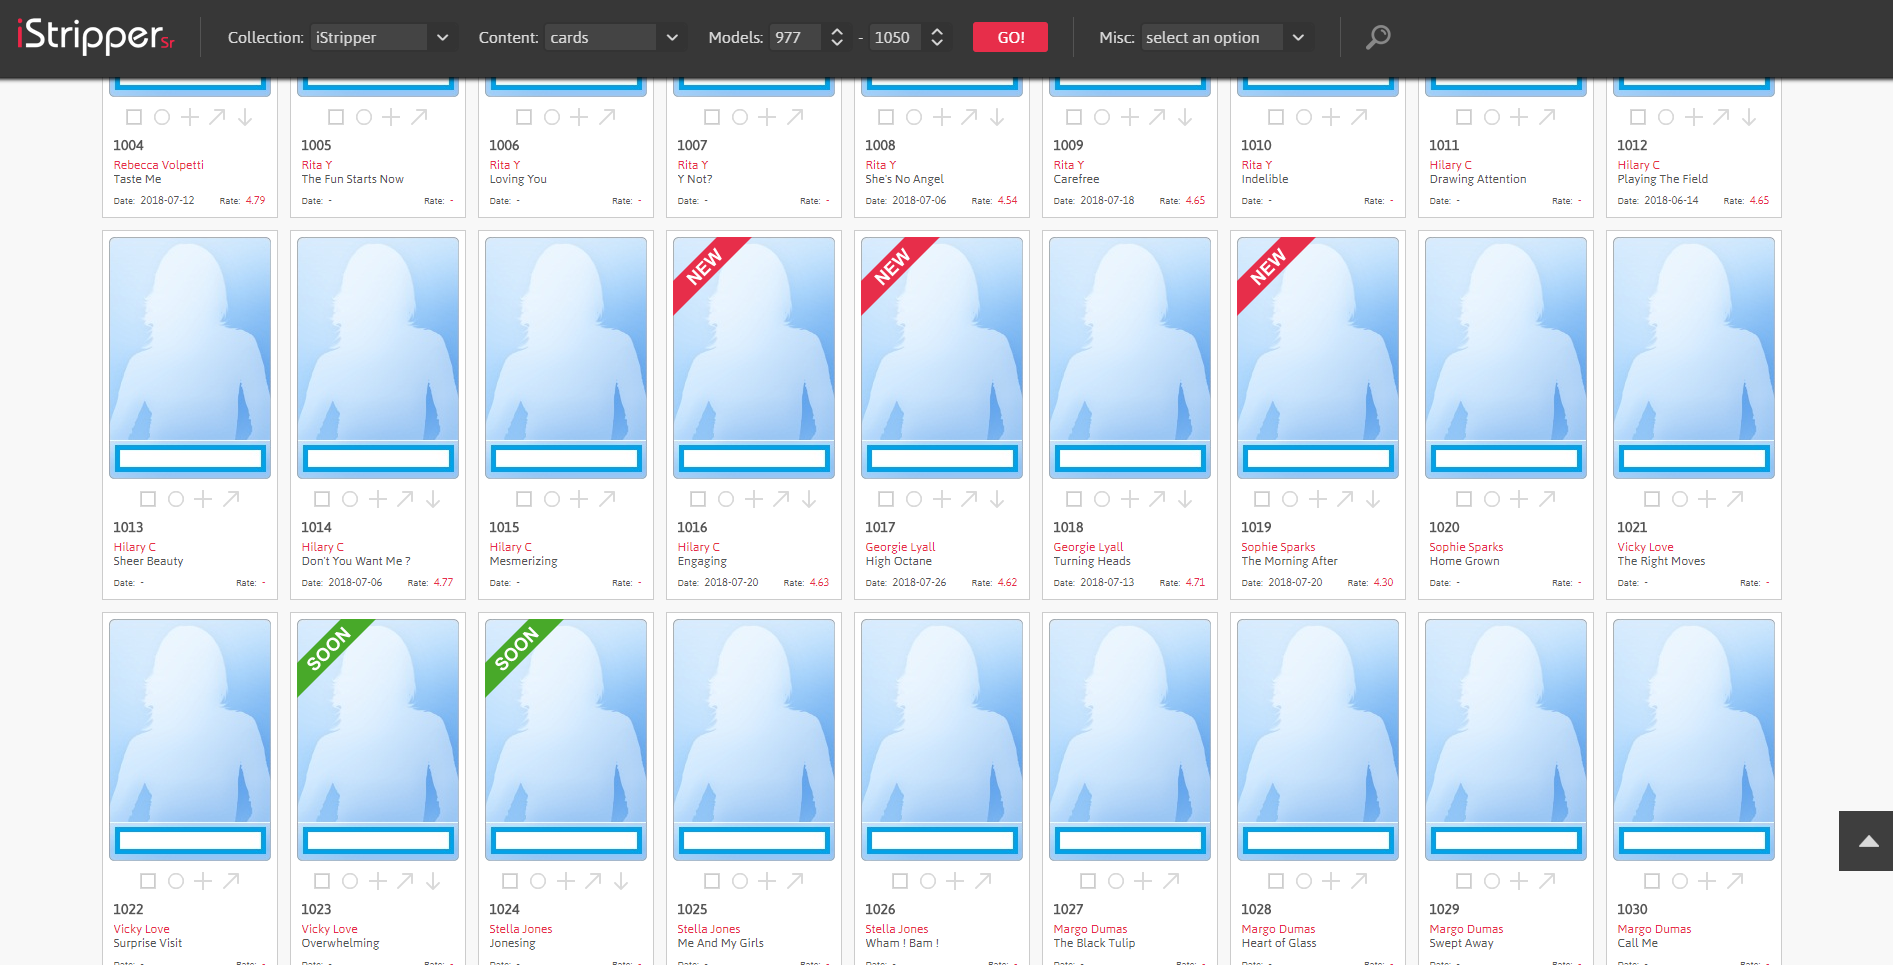Click the scroll-to-top arrow button

[x=1866, y=841]
